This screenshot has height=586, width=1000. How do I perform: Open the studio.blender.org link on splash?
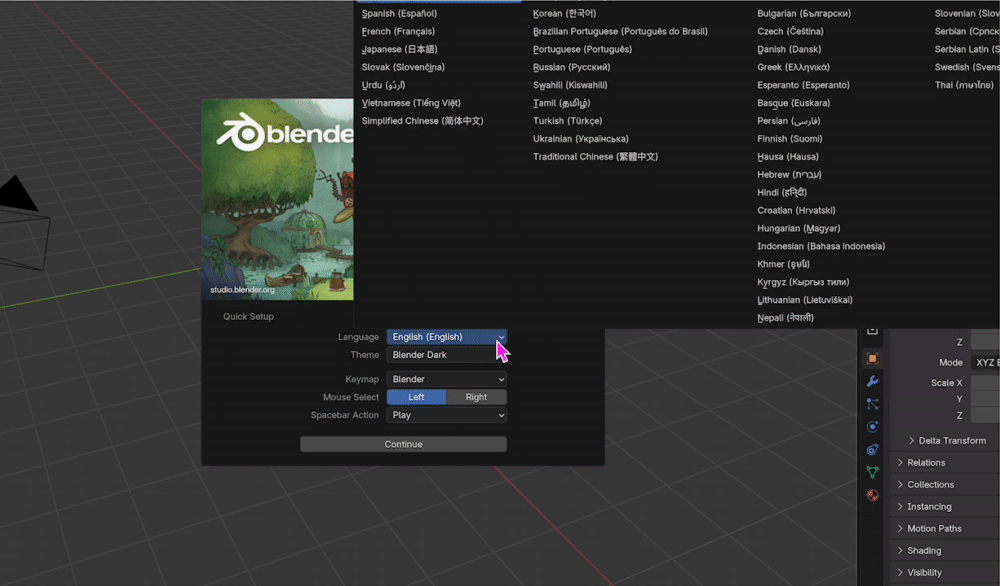(242, 290)
